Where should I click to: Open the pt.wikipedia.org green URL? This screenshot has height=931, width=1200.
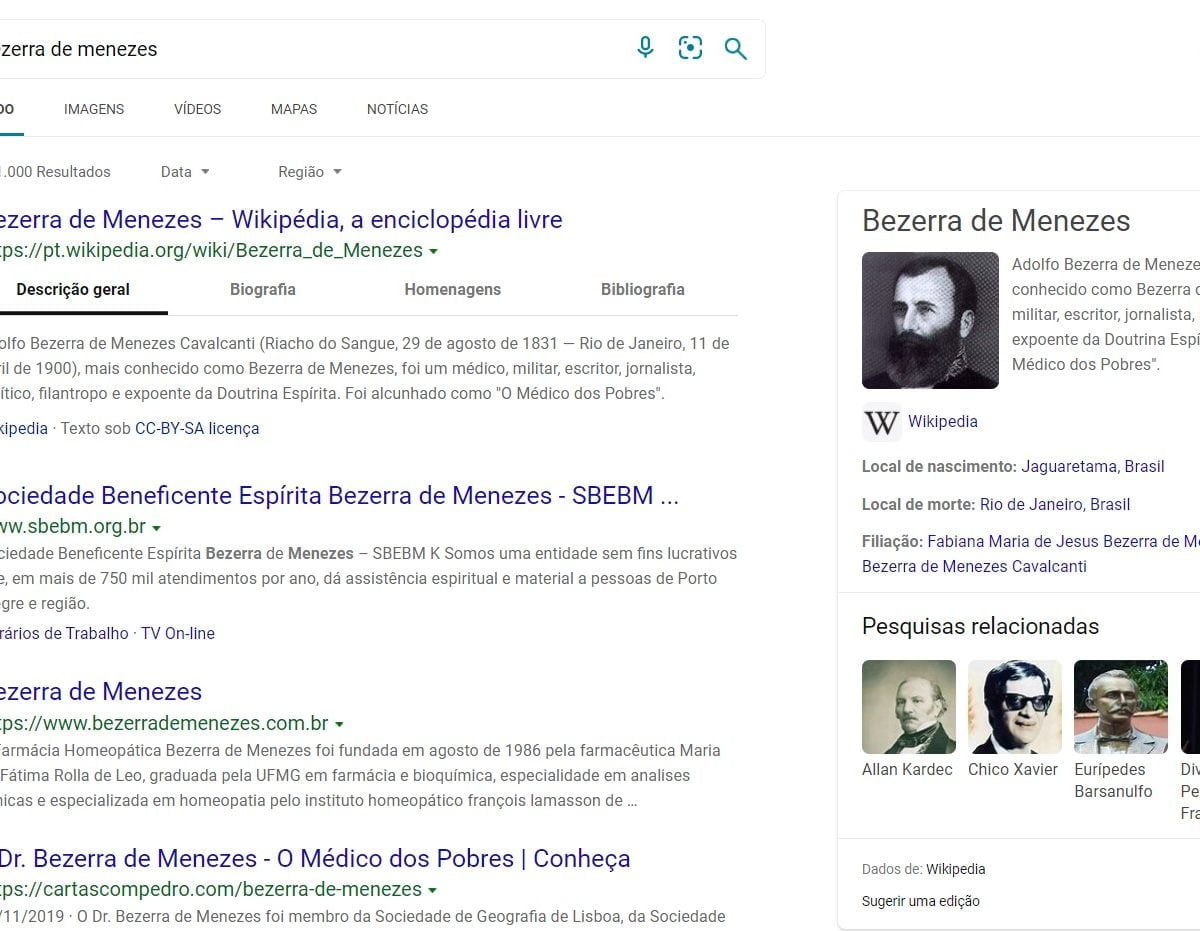tap(211, 250)
